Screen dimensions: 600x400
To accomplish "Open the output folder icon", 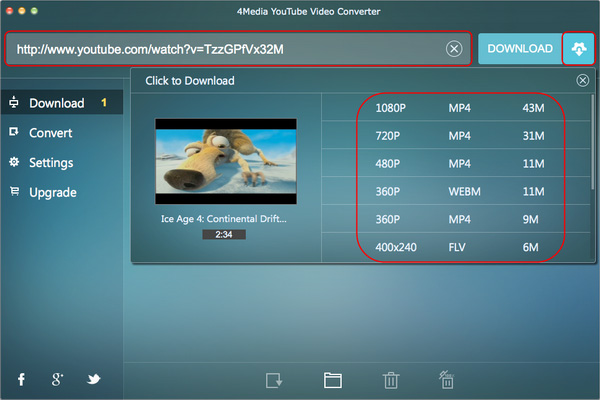I will pyautogui.click(x=333, y=380).
